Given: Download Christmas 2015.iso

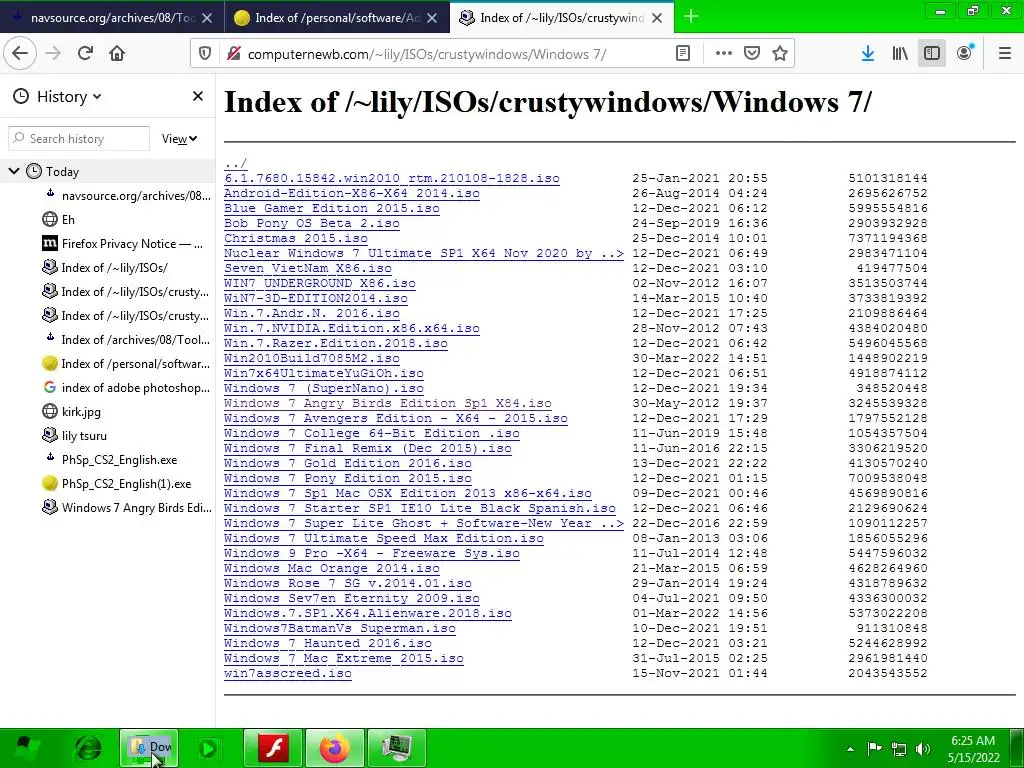Looking at the screenshot, I should click(x=296, y=238).
